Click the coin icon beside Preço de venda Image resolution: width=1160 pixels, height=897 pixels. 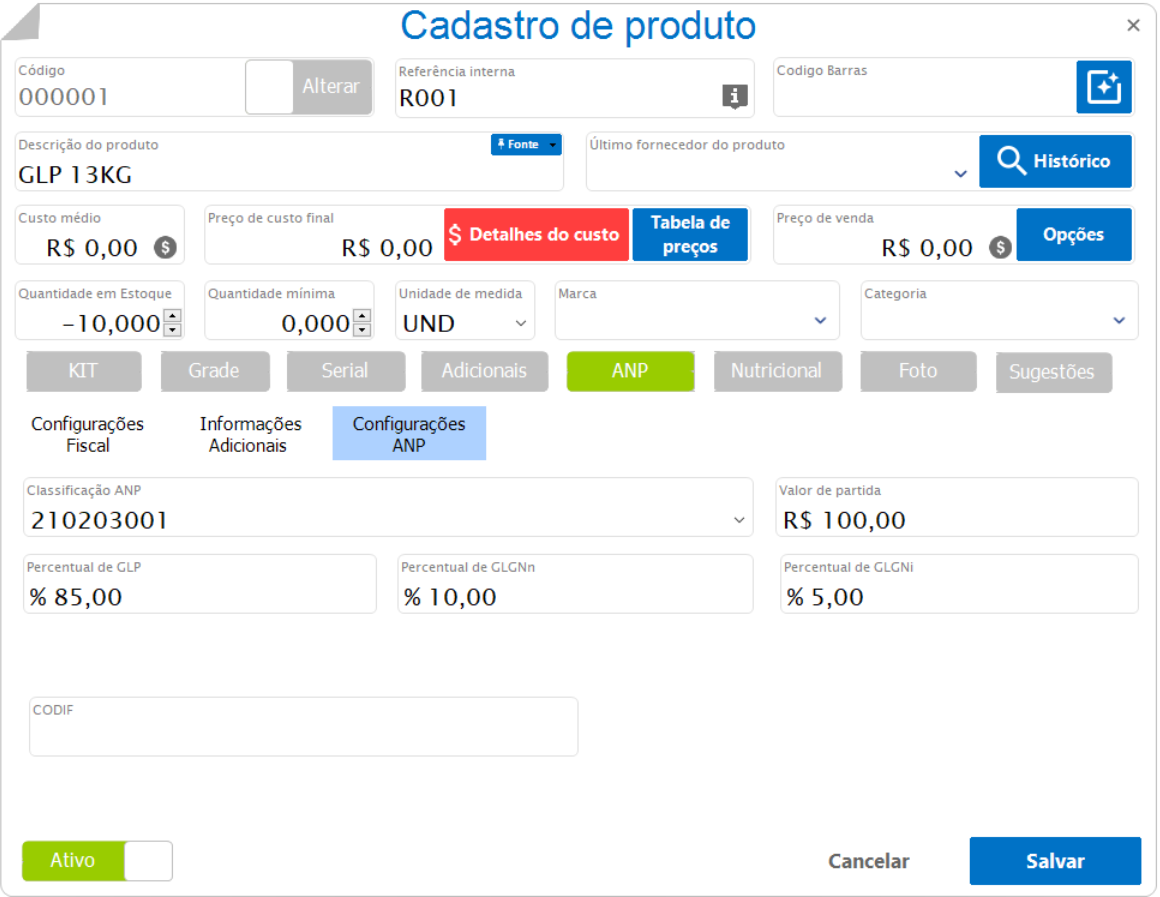pos(1000,247)
